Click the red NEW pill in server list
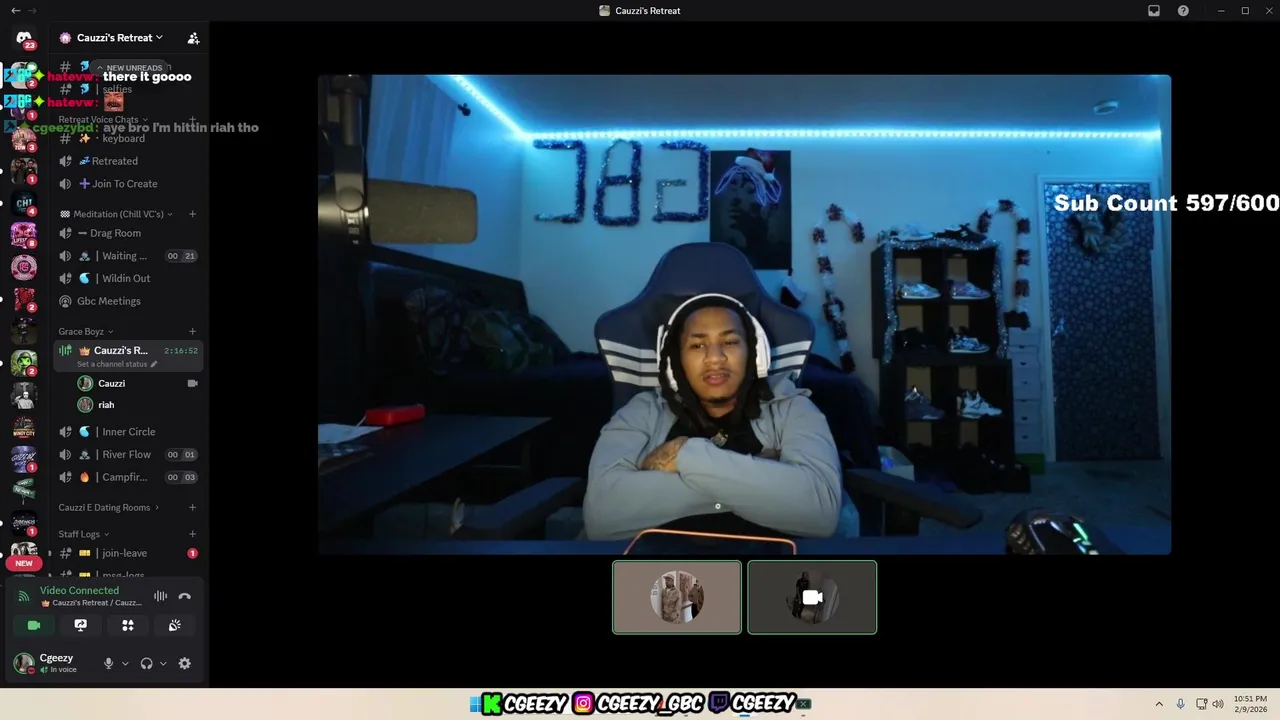Screen dimensions: 1280x720 (x=24, y=563)
